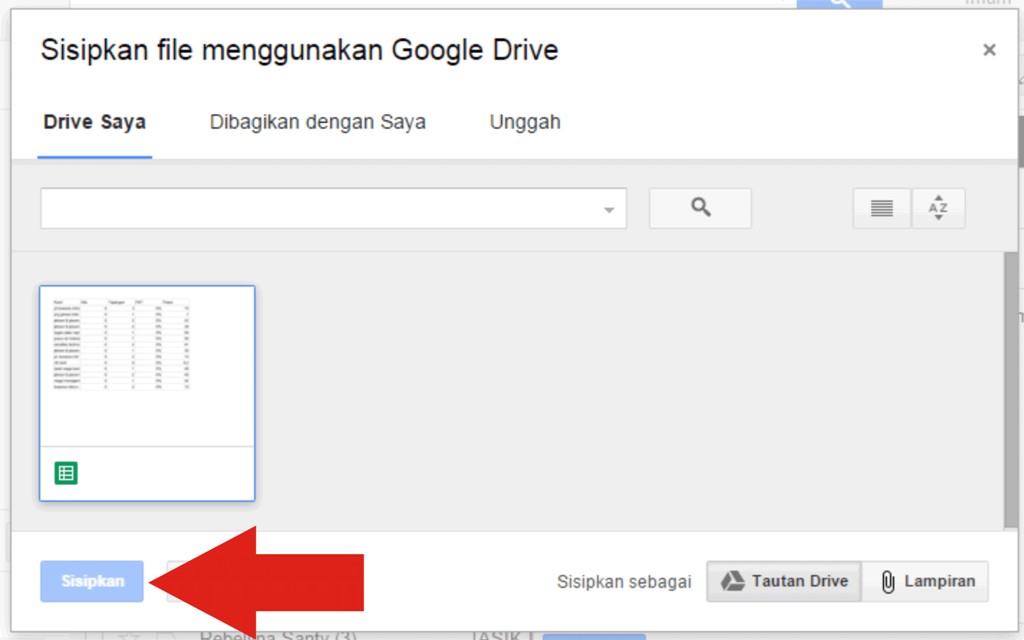This screenshot has height=640, width=1024.
Task: Click the file list vertical scrollbar
Action: tap(1010, 391)
